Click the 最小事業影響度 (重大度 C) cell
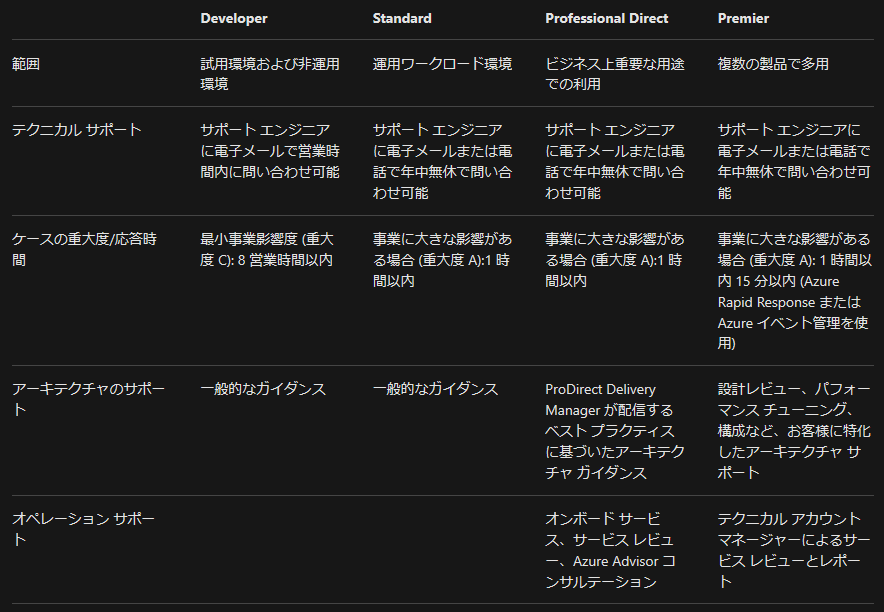Screen dimensions: 884x612 pyautogui.click(x=267, y=249)
